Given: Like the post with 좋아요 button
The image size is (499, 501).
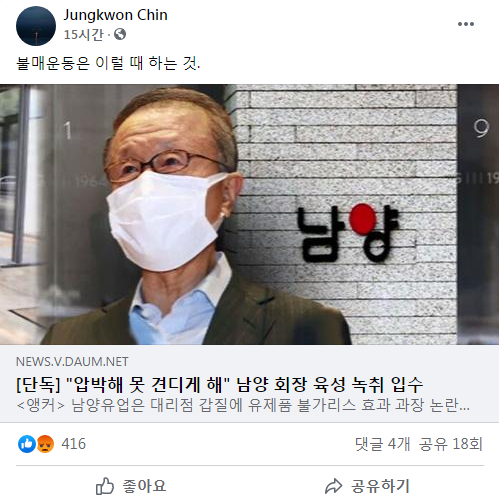Looking at the screenshot, I should 131,486.
